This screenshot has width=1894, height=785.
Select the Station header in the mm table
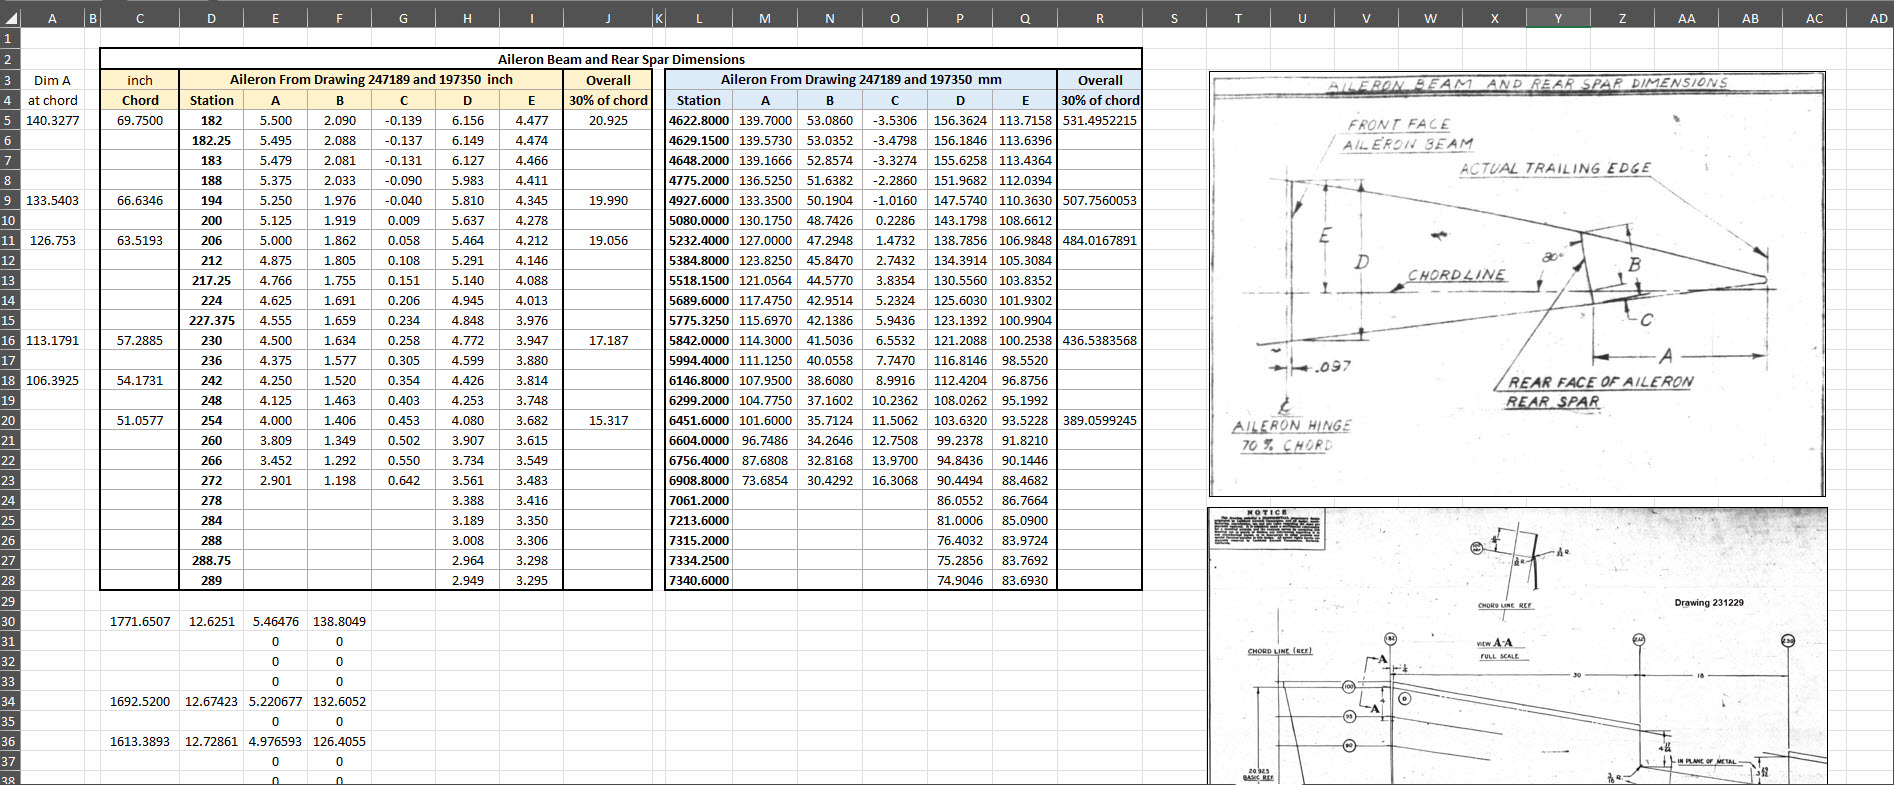click(698, 100)
